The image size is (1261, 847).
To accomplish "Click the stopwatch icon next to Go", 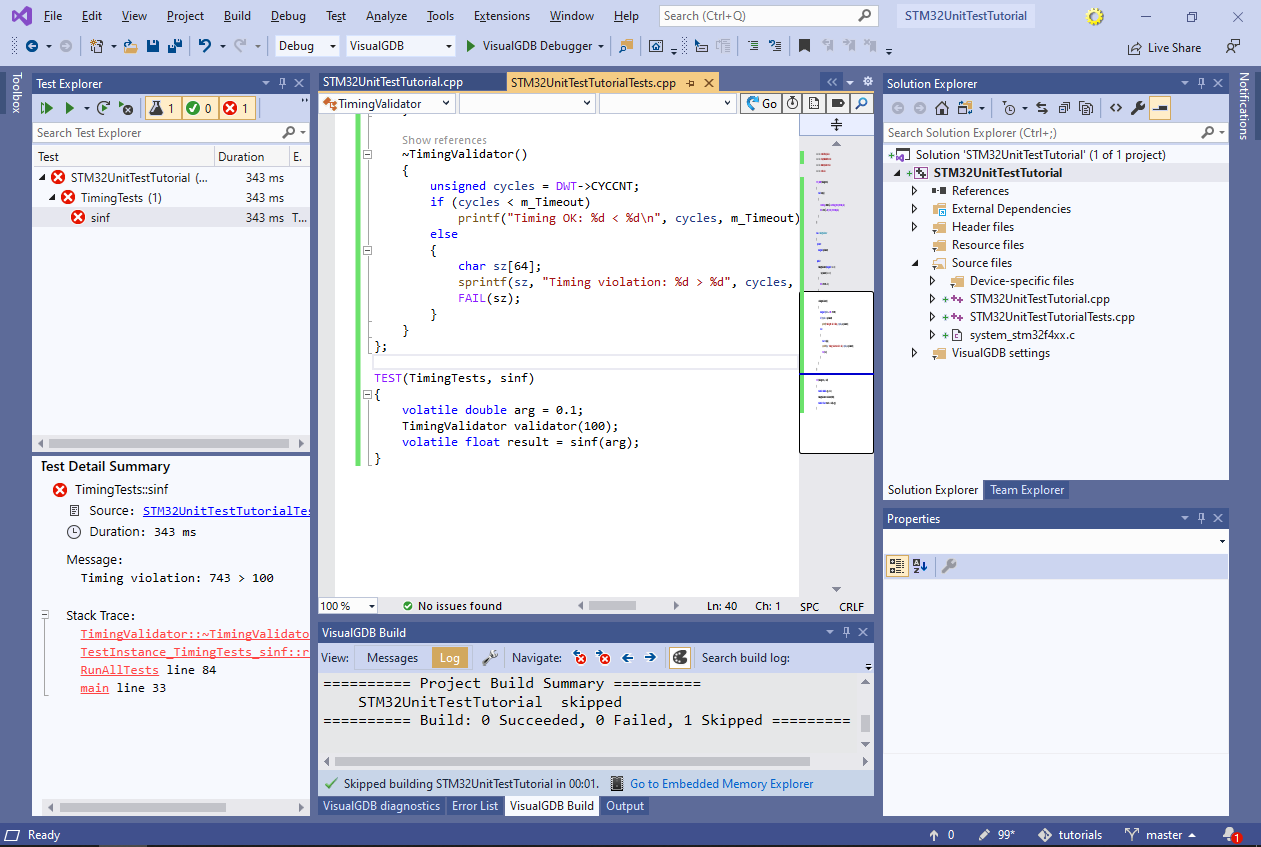I will coord(792,103).
